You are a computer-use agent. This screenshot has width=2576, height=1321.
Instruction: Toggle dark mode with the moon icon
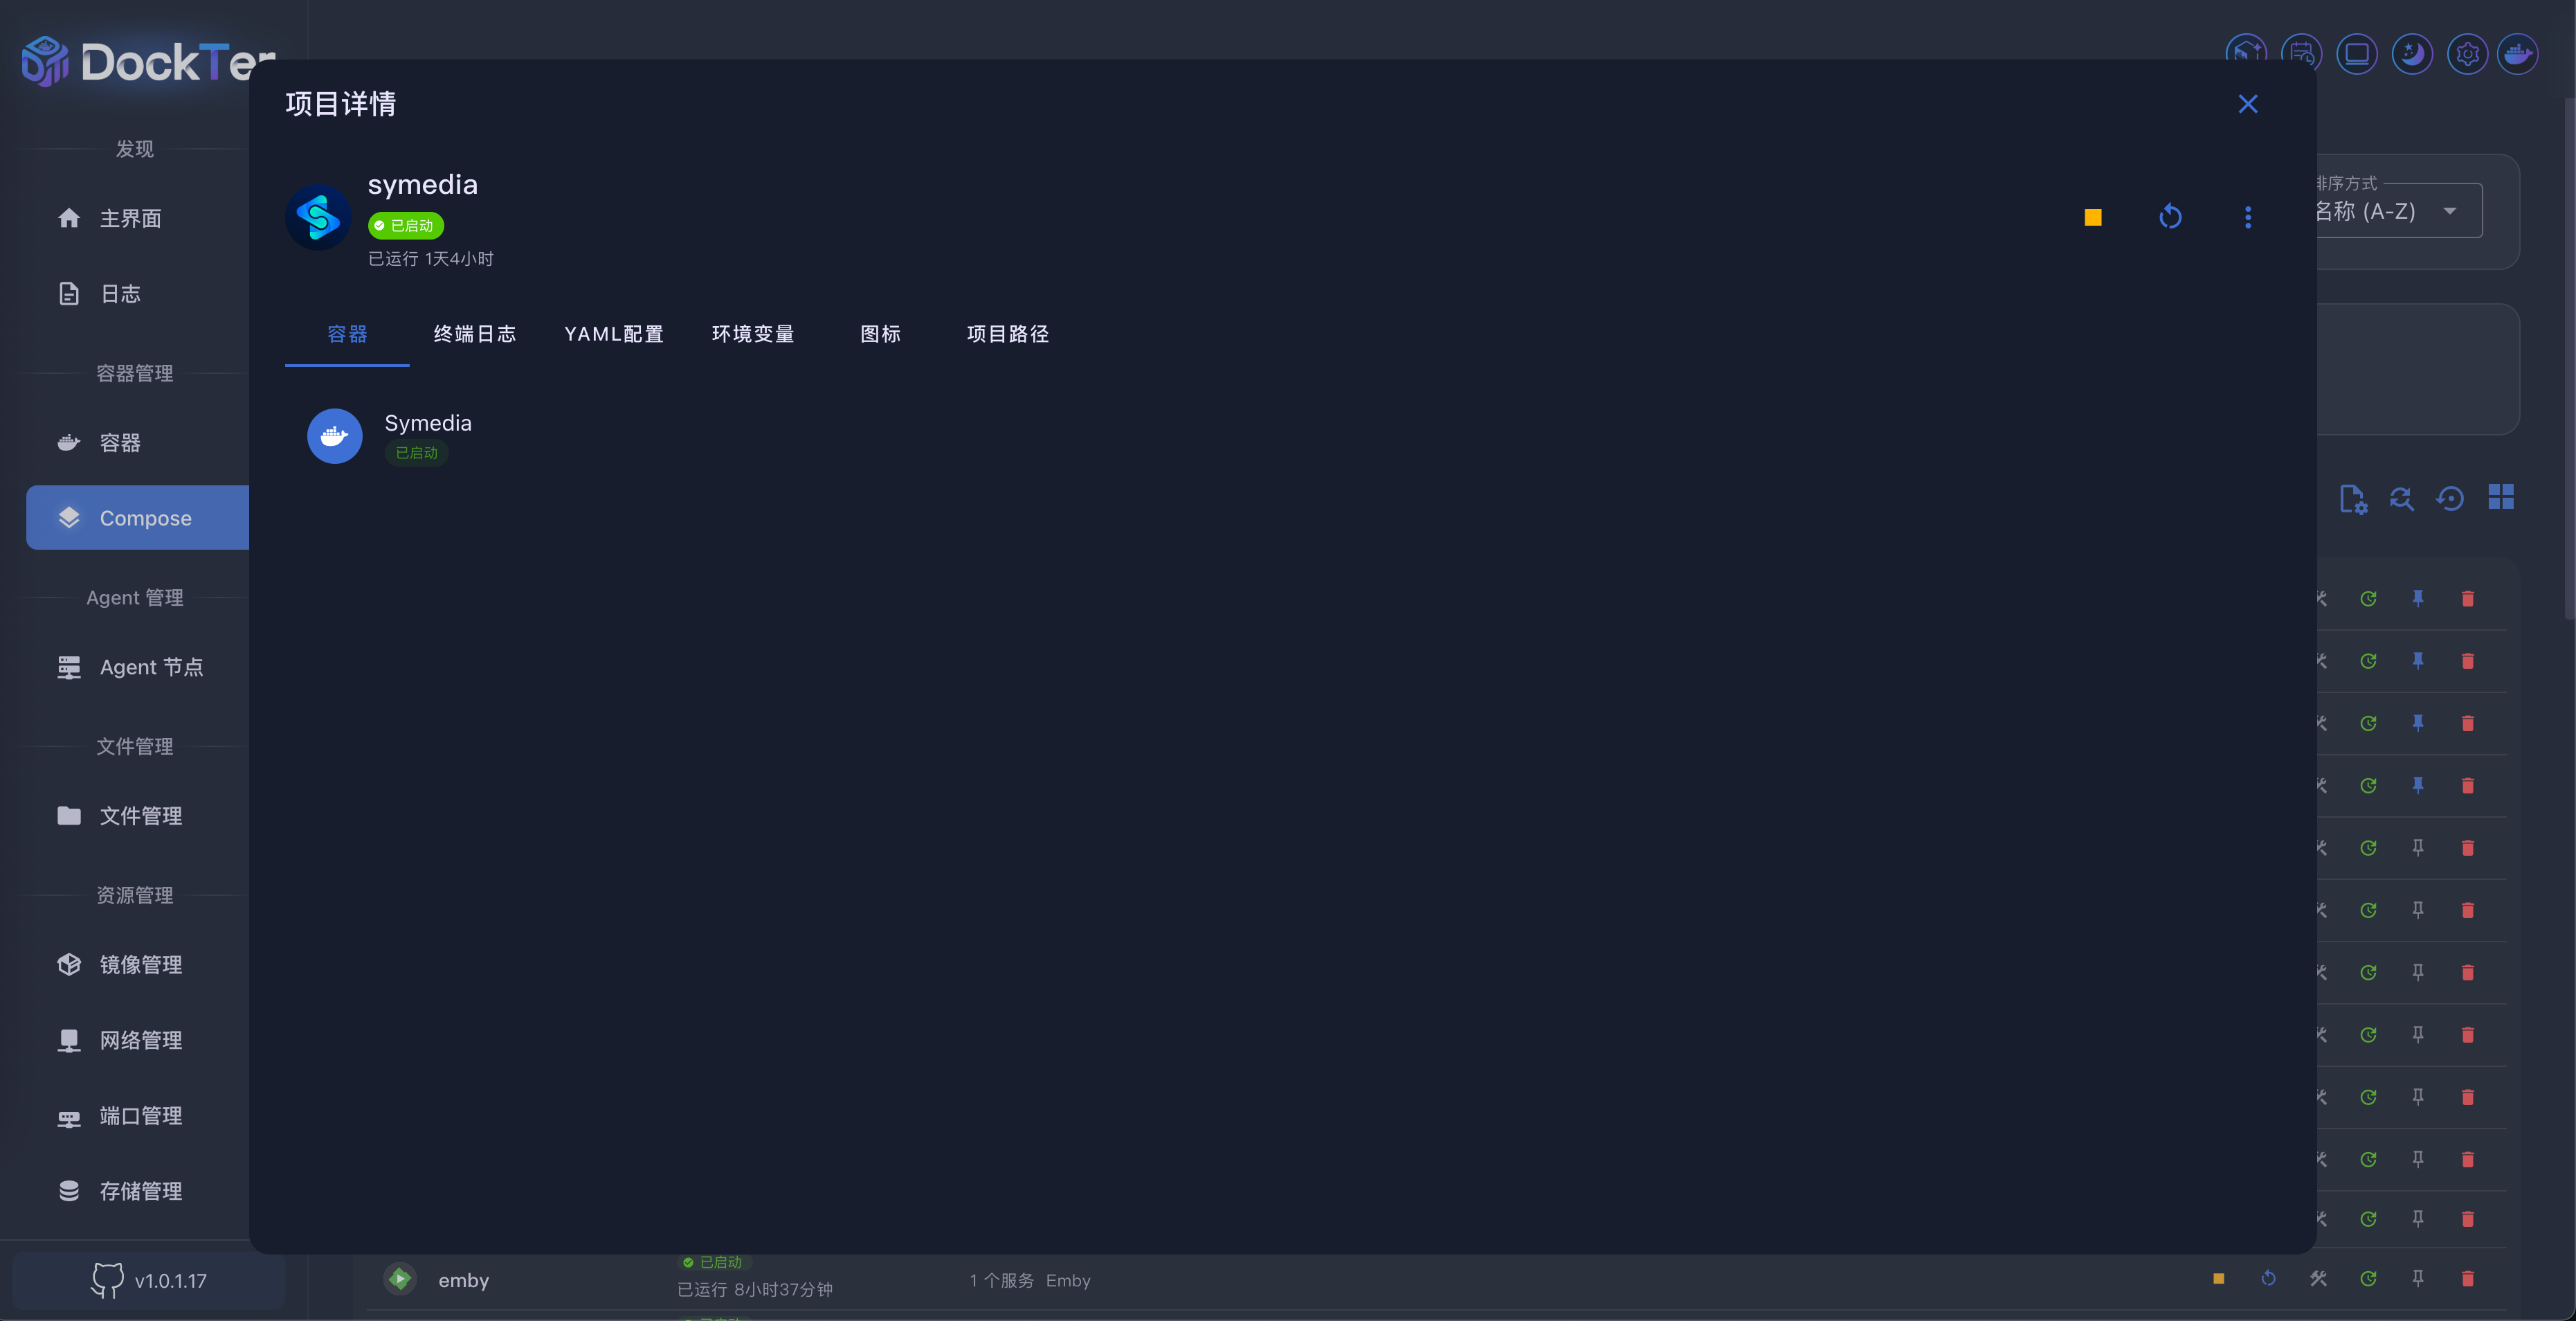(2411, 54)
